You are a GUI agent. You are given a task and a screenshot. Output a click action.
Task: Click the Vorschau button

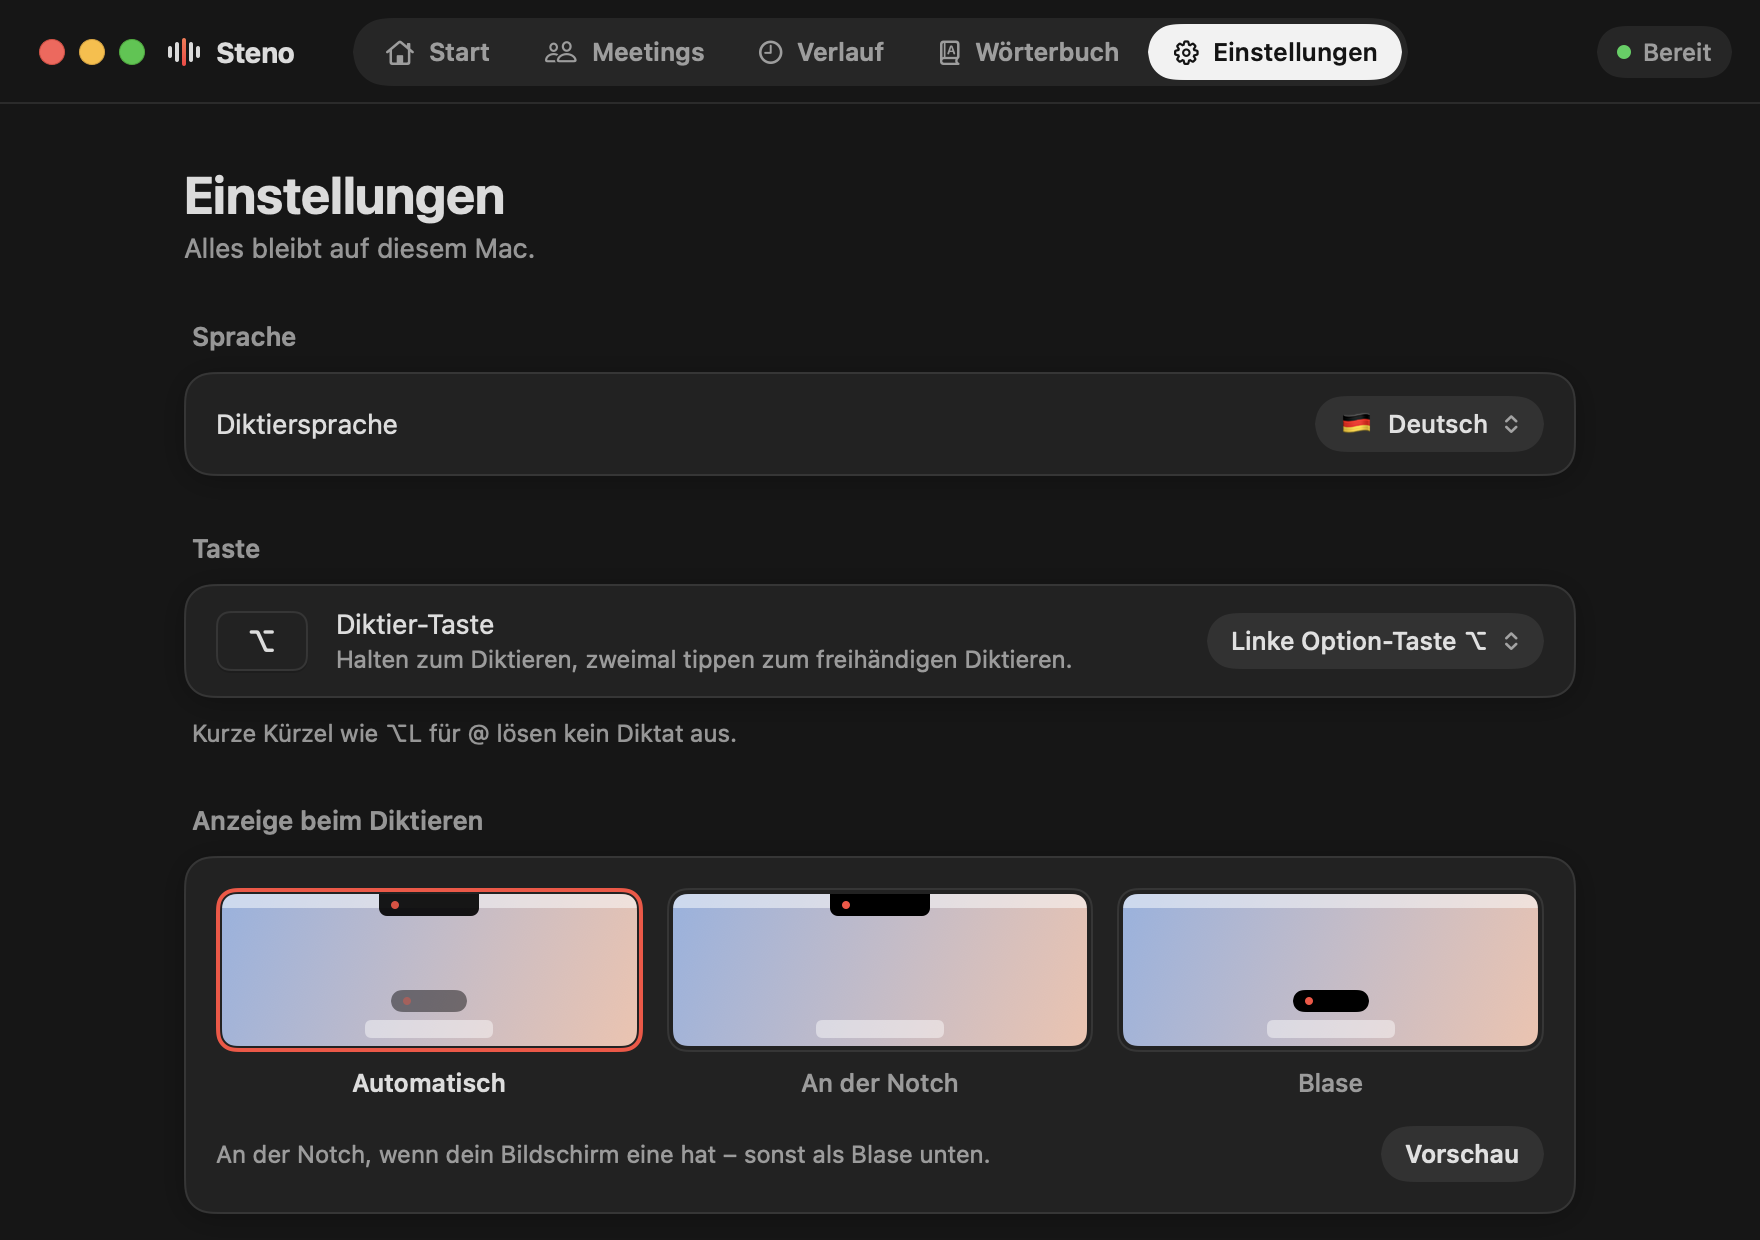(1462, 1154)
